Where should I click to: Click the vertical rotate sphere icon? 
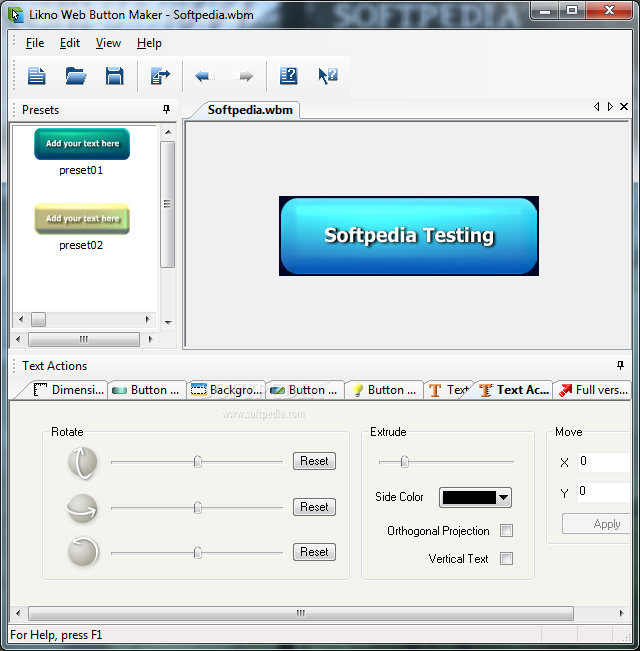pos(83,463)
